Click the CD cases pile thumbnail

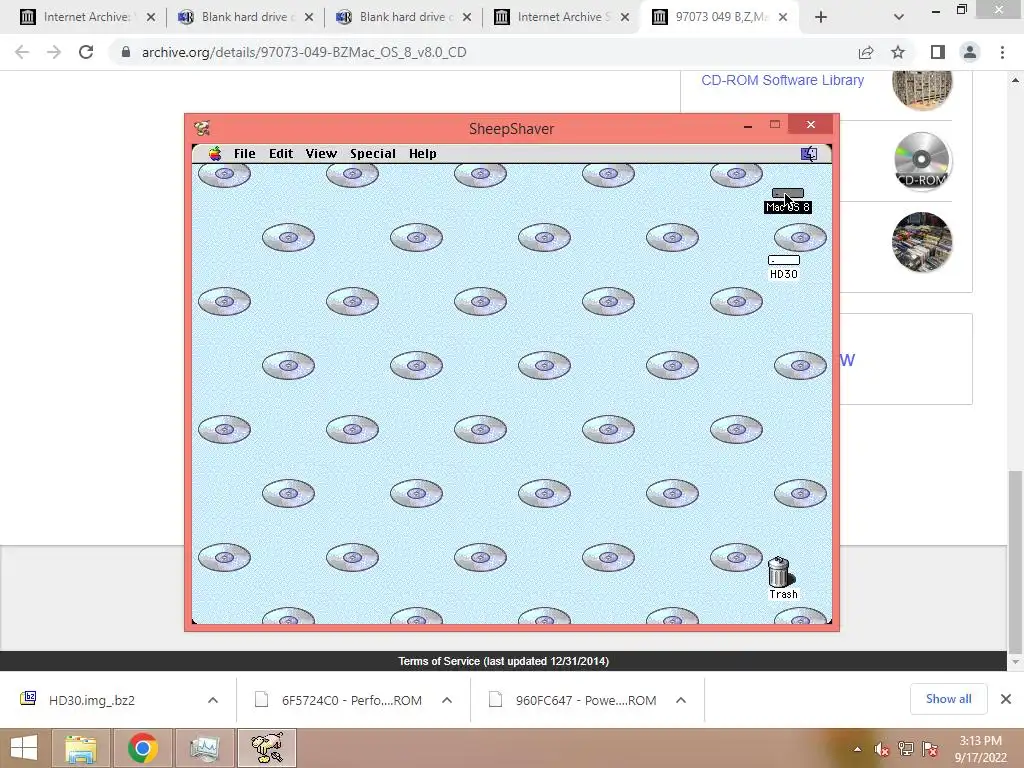(x=921, y=242)
